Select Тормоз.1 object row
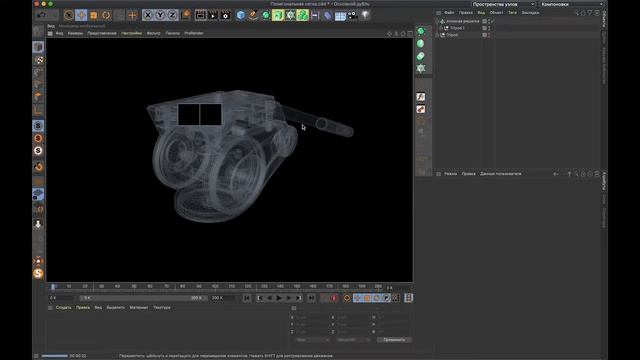 coord(457,28)
